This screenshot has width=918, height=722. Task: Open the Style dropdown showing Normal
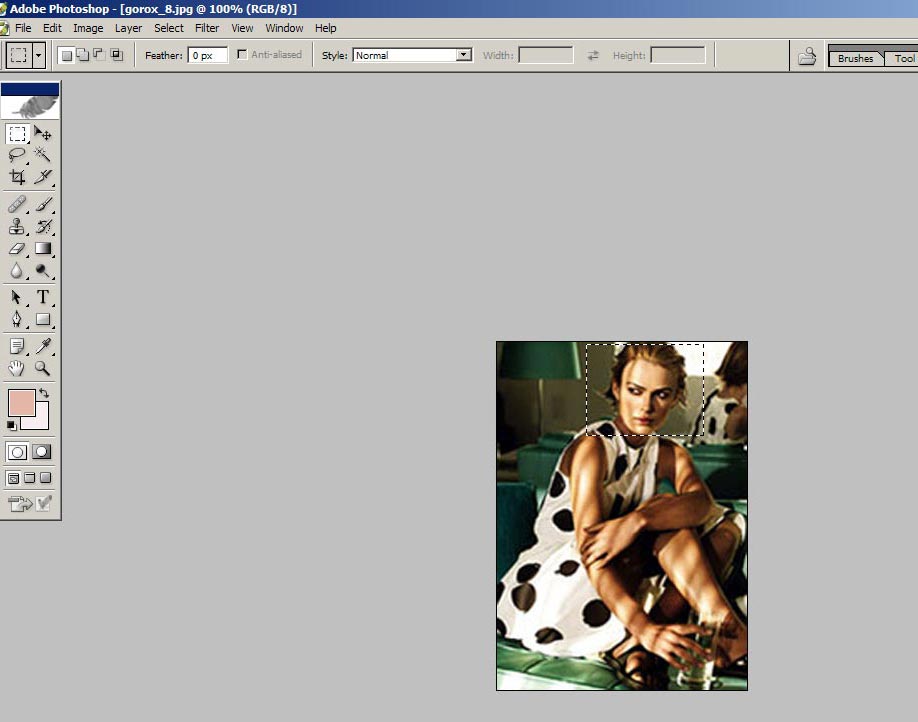click(412, 55)
